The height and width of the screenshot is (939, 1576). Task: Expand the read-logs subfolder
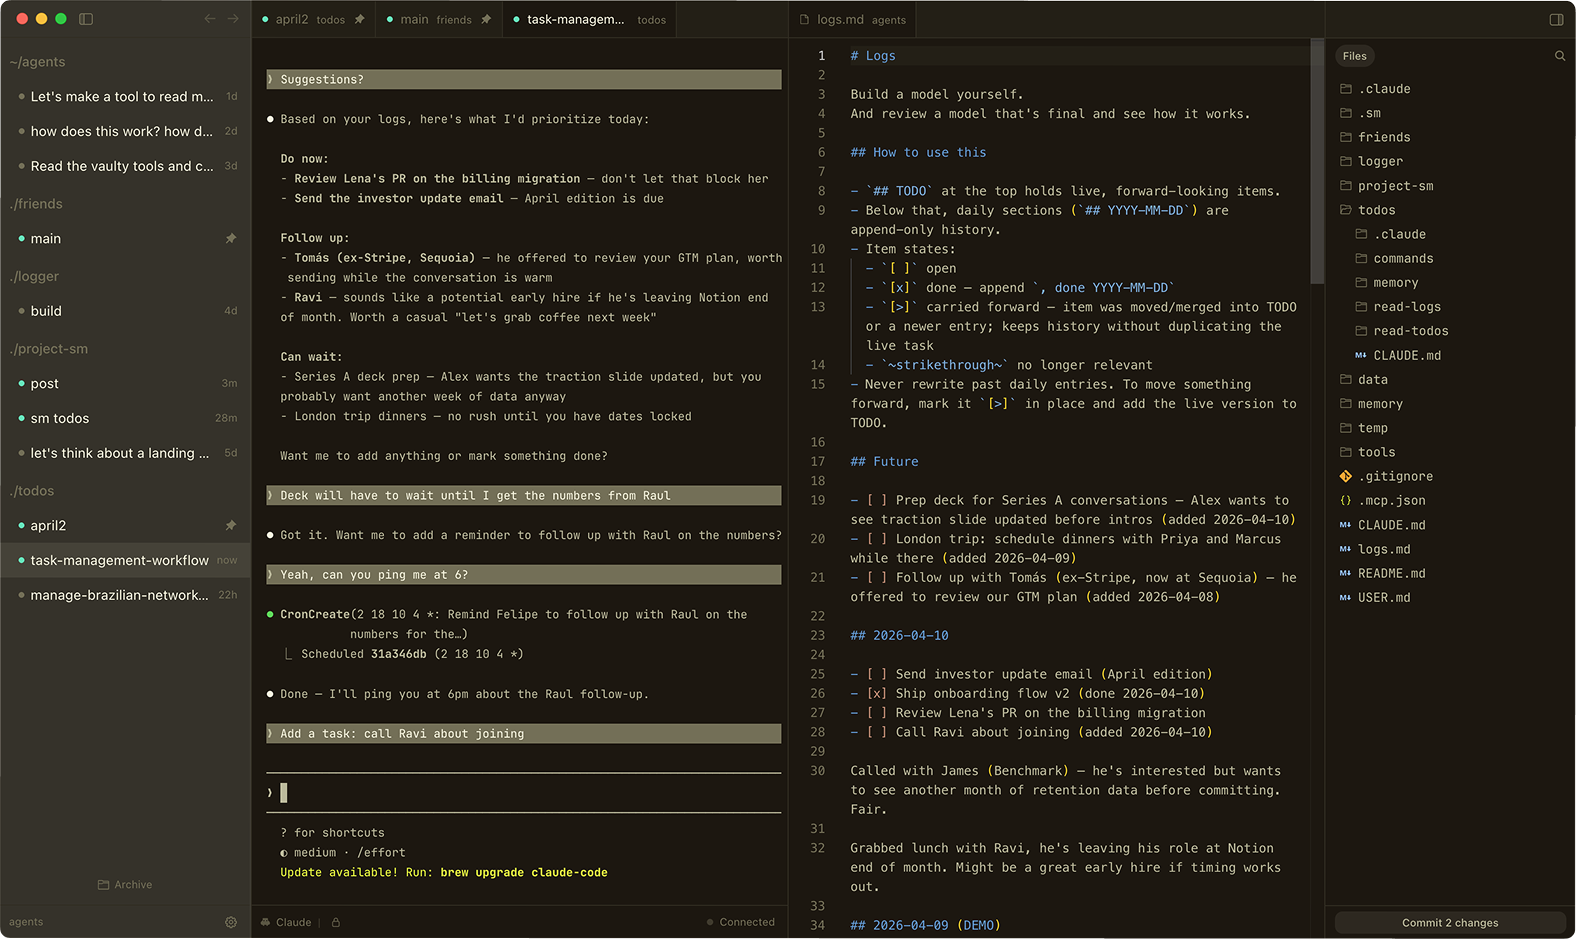coord(1406,307)
